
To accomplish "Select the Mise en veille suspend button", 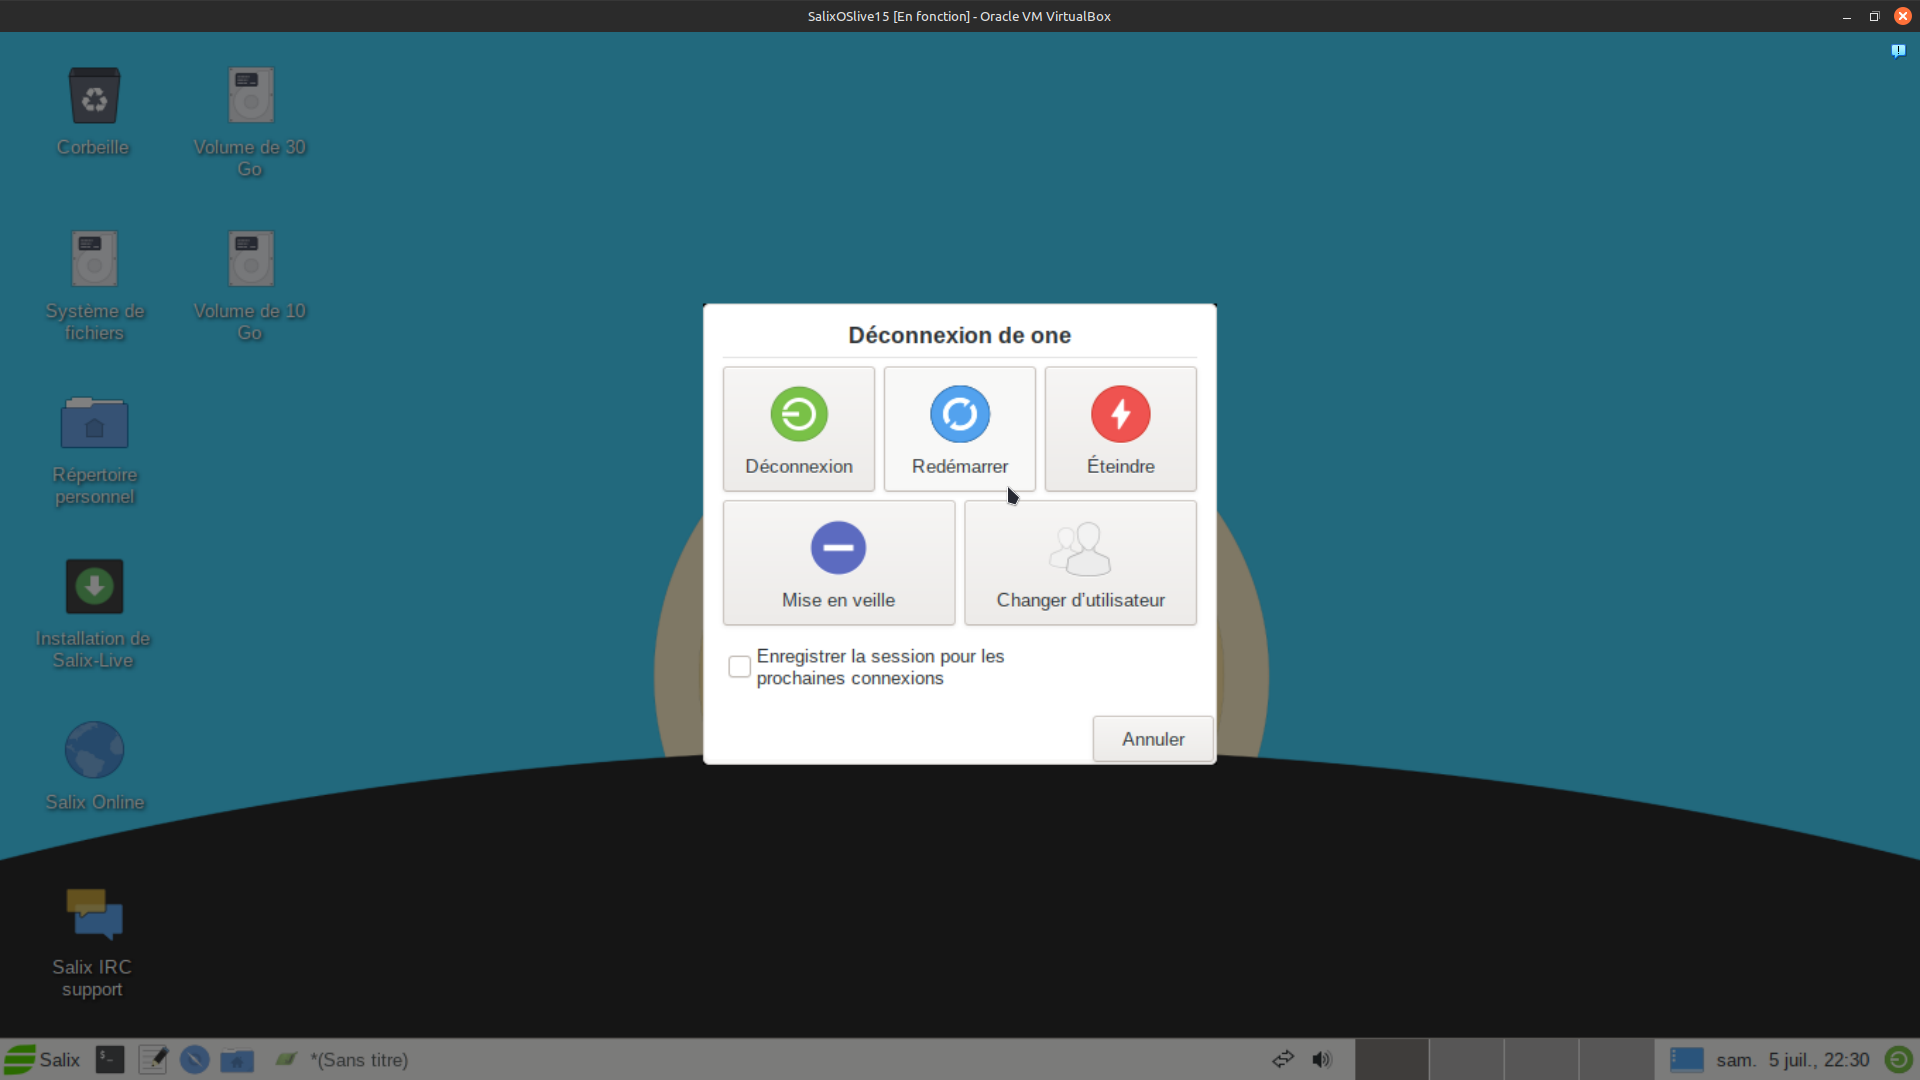I will [x=838, y=563].
